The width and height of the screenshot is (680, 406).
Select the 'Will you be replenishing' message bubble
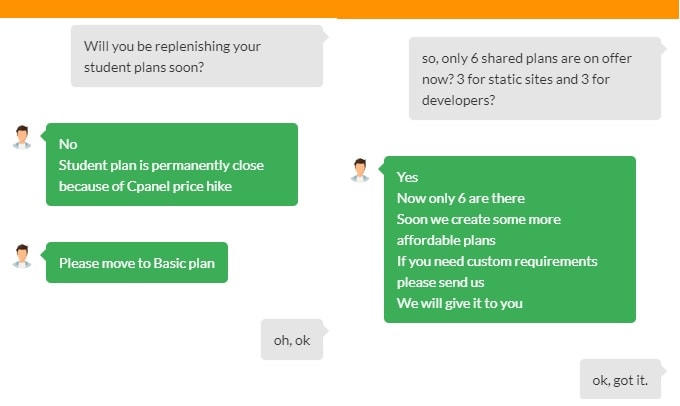(197, 56)
